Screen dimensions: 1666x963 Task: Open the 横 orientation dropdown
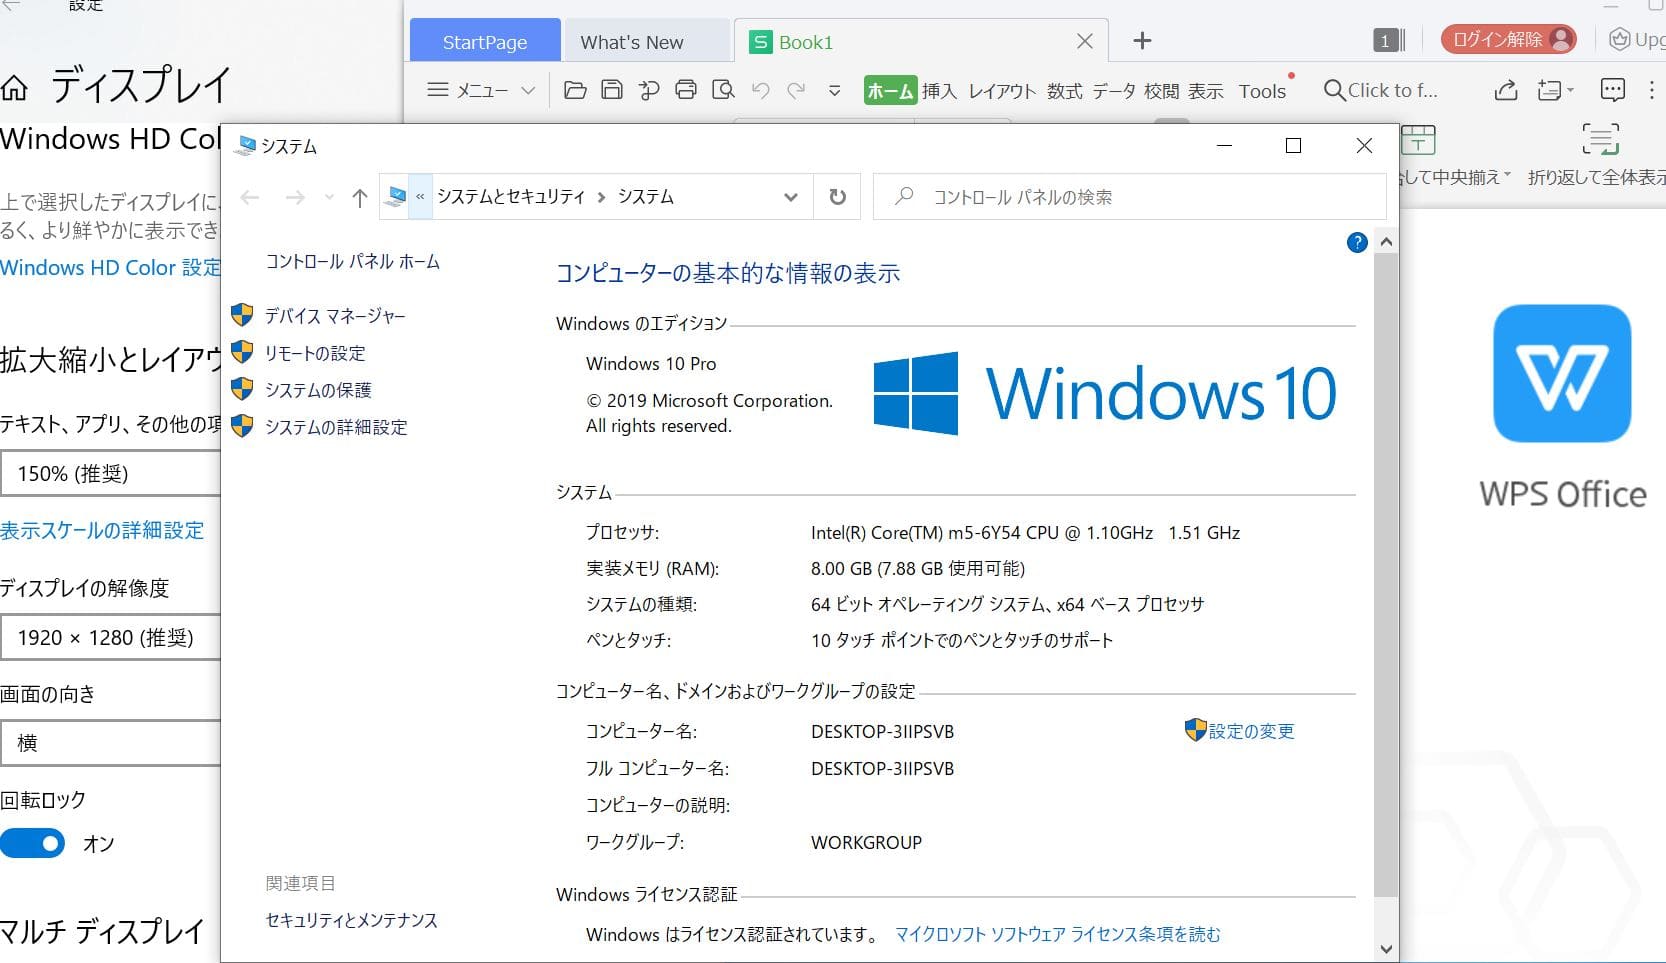pyautogui.click(x=110, y=743)
